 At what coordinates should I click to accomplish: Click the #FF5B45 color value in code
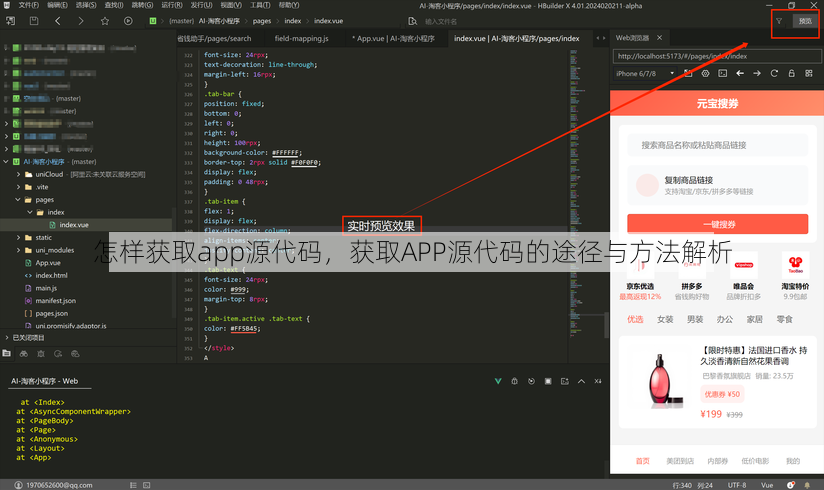244,329
